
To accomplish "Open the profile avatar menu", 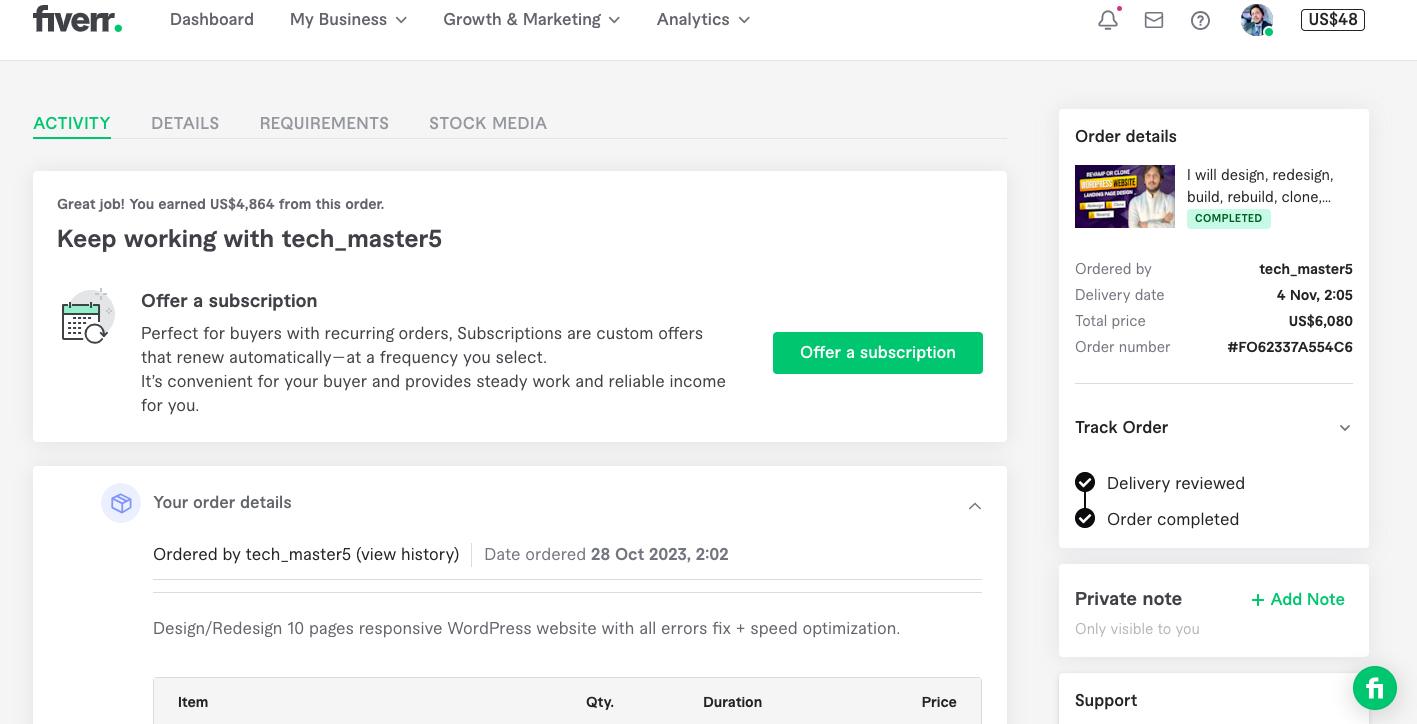I will point(1257,20).
